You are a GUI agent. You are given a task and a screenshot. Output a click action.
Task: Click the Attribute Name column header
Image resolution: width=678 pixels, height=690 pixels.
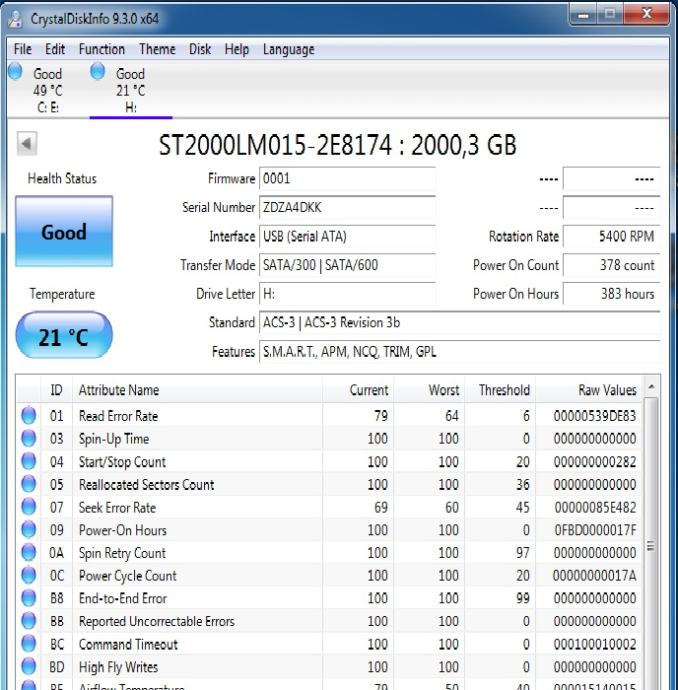pyautogui.click(x=119, y=390)
